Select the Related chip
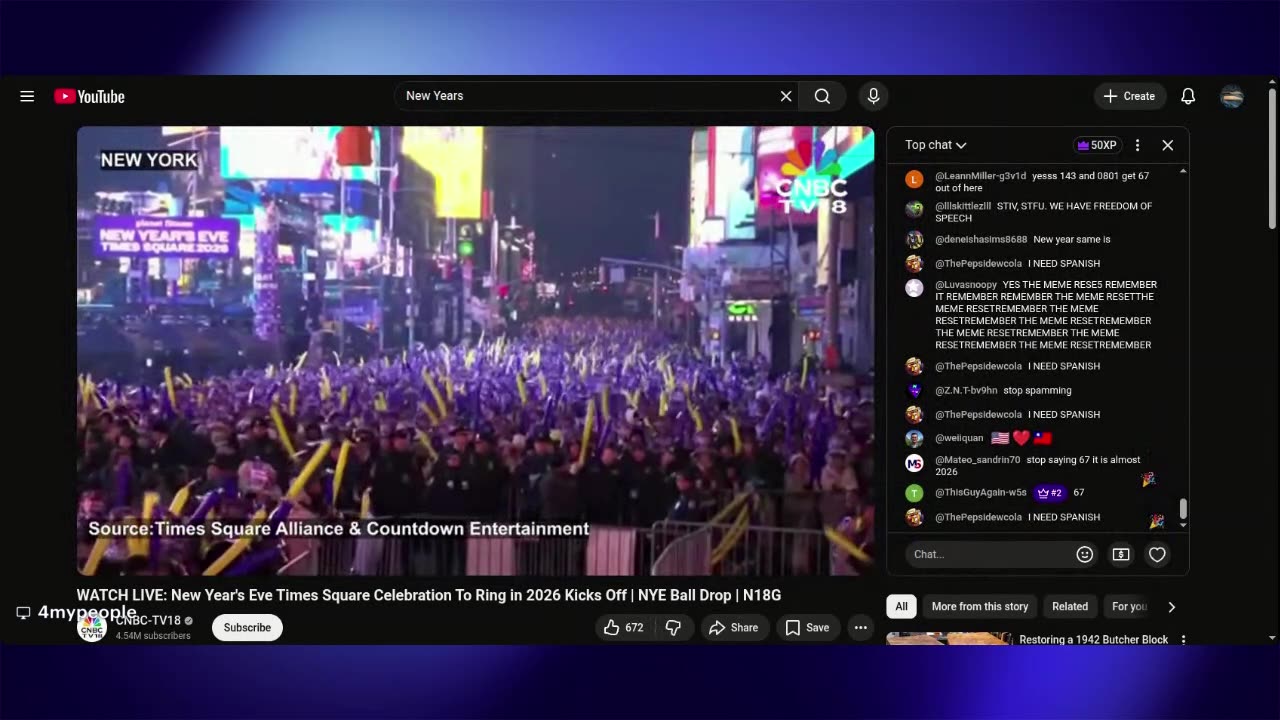Image resolution: width=1280 pixels, height=720 pixels. click(1069, 606)
